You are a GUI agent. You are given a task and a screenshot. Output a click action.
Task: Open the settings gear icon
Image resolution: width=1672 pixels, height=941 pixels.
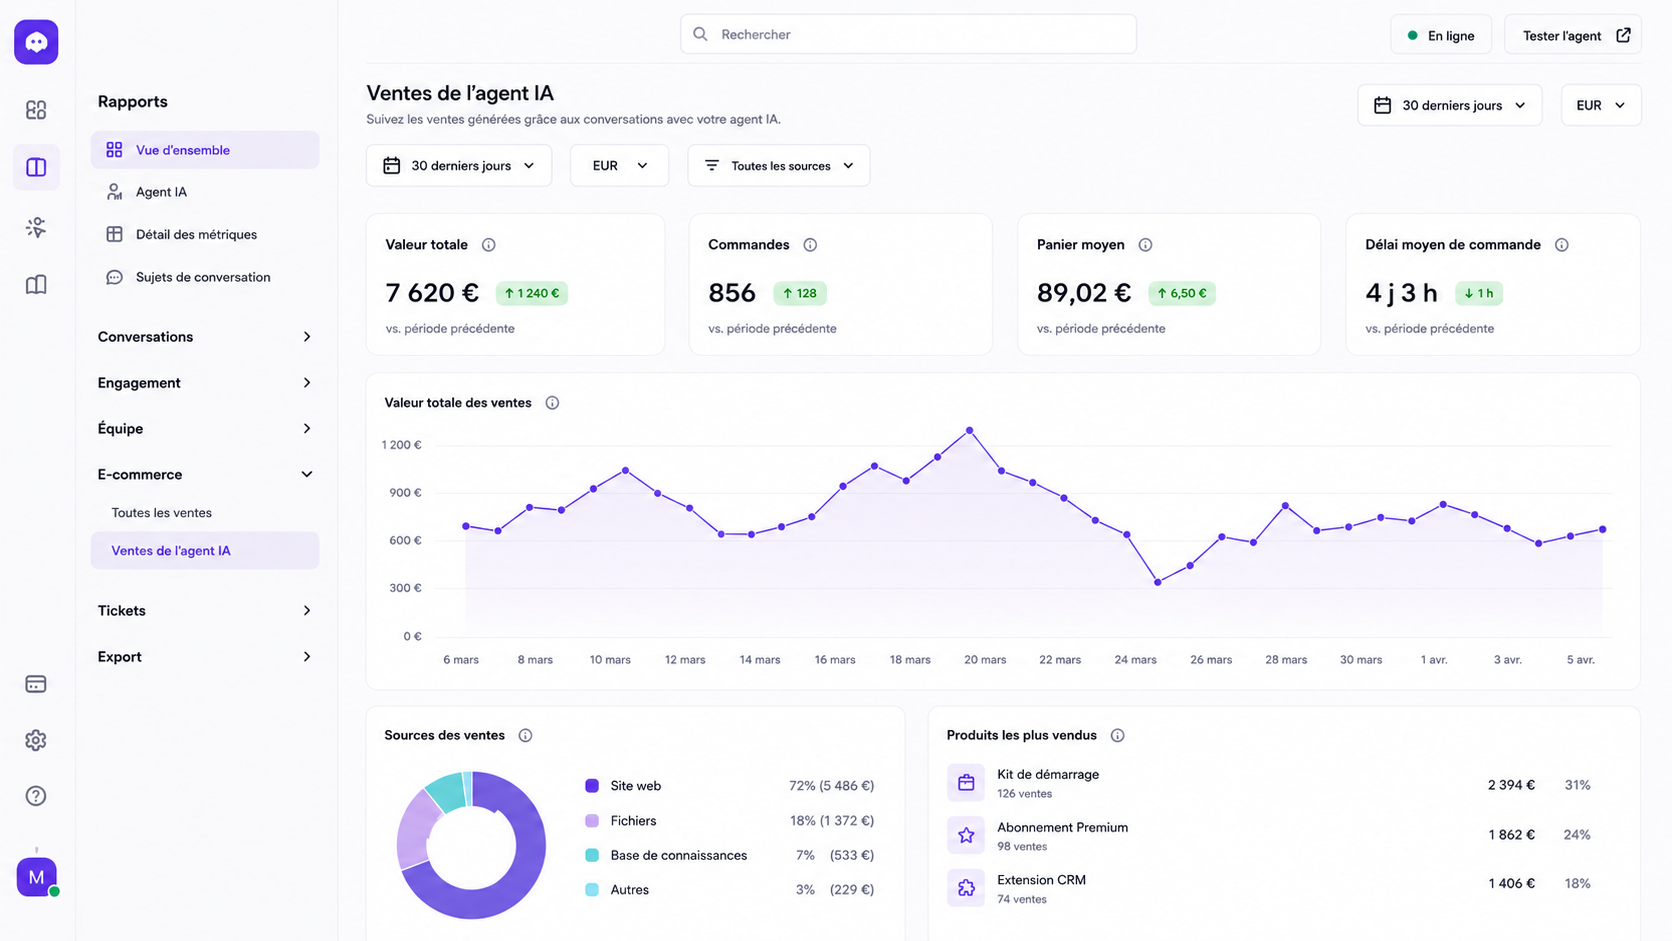pos(36,740)
